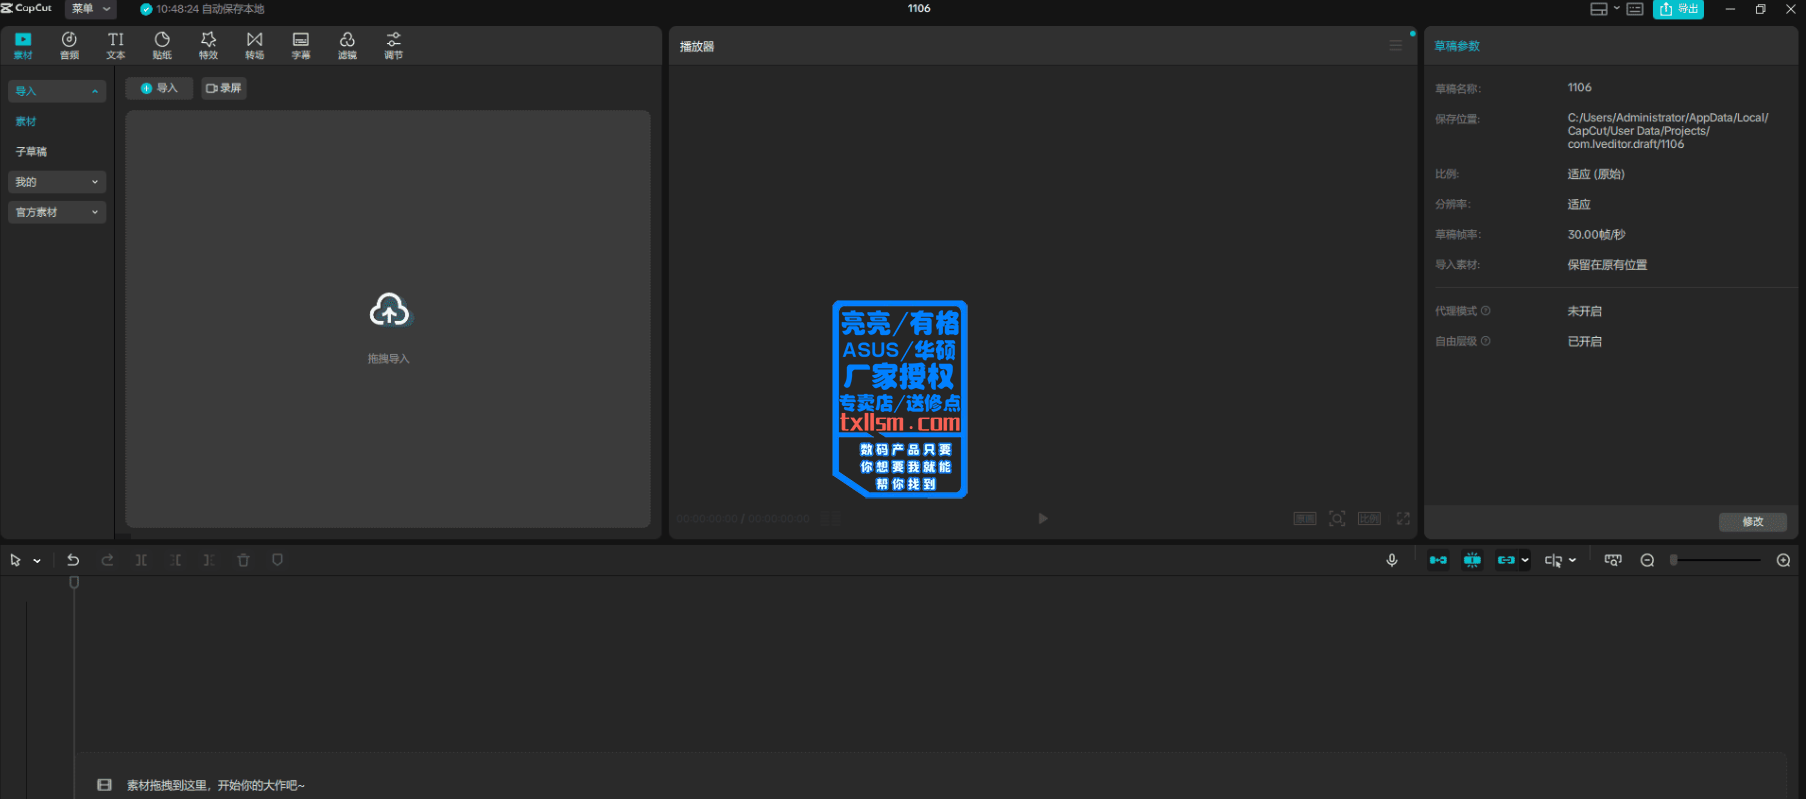Click the autosave status checkmark icon
This screenshot has width=1806, height=799.
click(146, 9)
